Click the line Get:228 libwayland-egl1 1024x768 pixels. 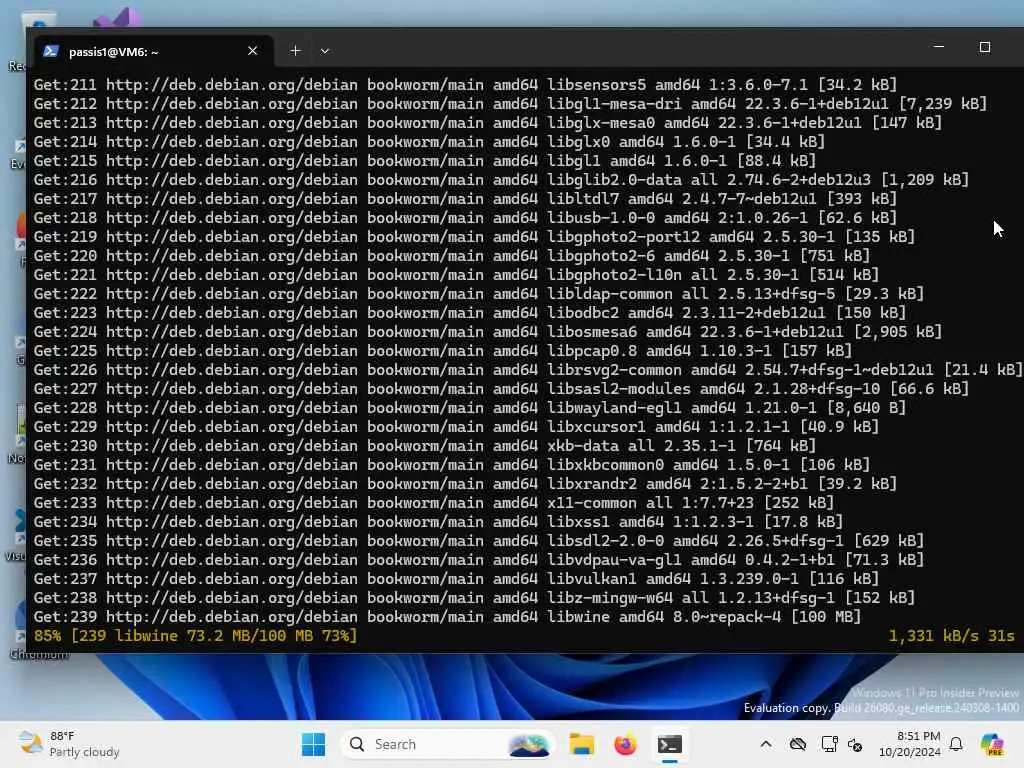pyautogui.click(x=470, y=408)
